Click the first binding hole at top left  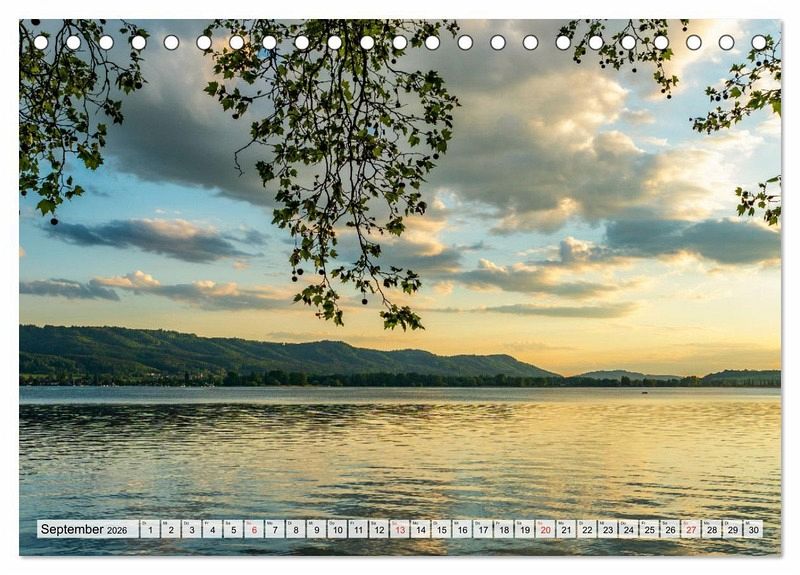pos(41,43)
